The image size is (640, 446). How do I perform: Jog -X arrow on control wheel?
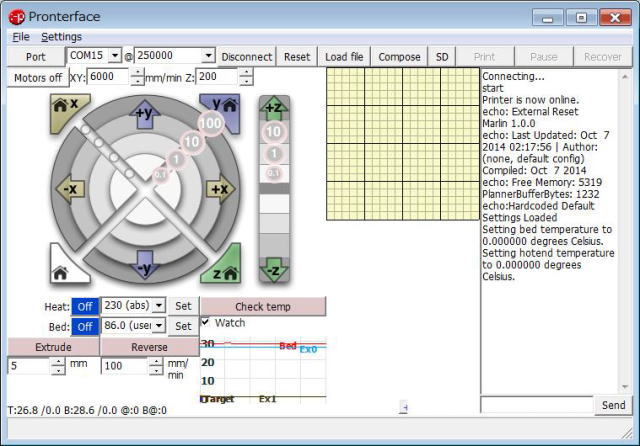pyautogui.click(x=70, y=189)
